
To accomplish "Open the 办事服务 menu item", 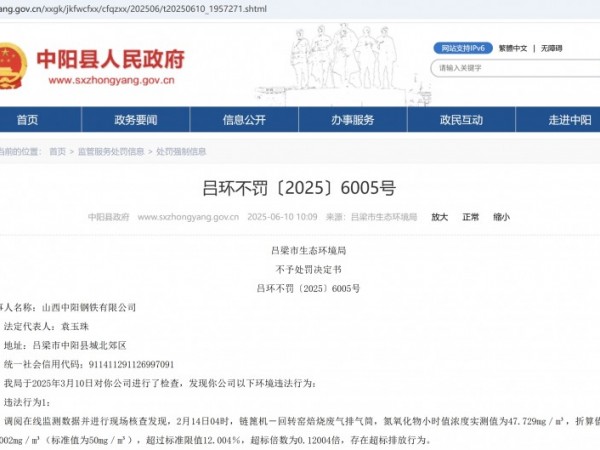I will (352, 120).
